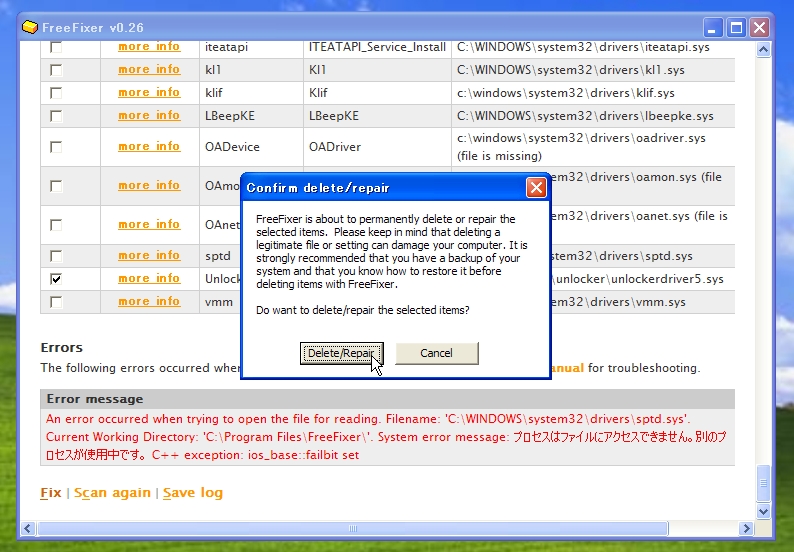Image resolution: width=794 pixels, height=552 pixels.
Task: Close the Confirm delete/repair dialog
Action: point(536,188)
